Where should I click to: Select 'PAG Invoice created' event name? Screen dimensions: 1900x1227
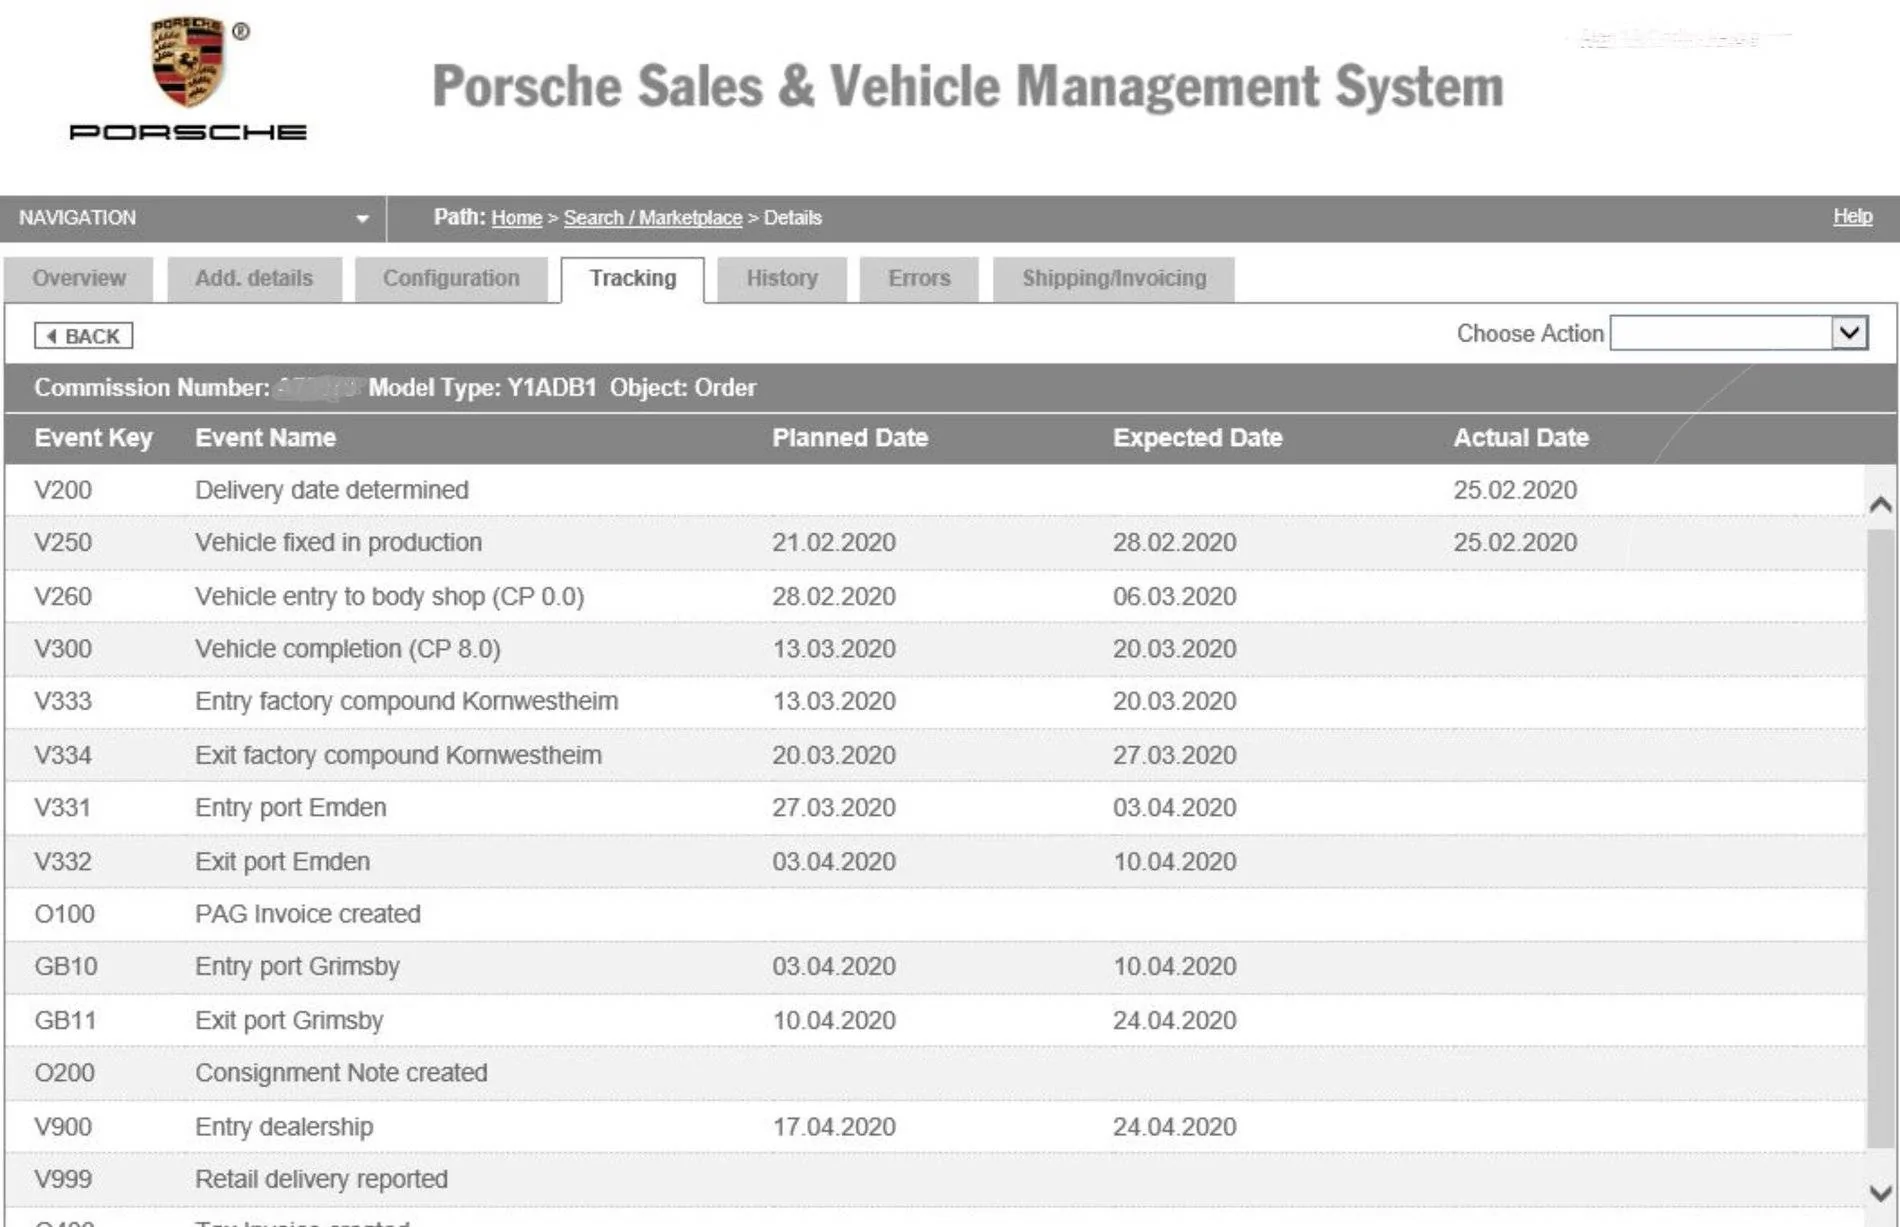click(x=308, y=914)
